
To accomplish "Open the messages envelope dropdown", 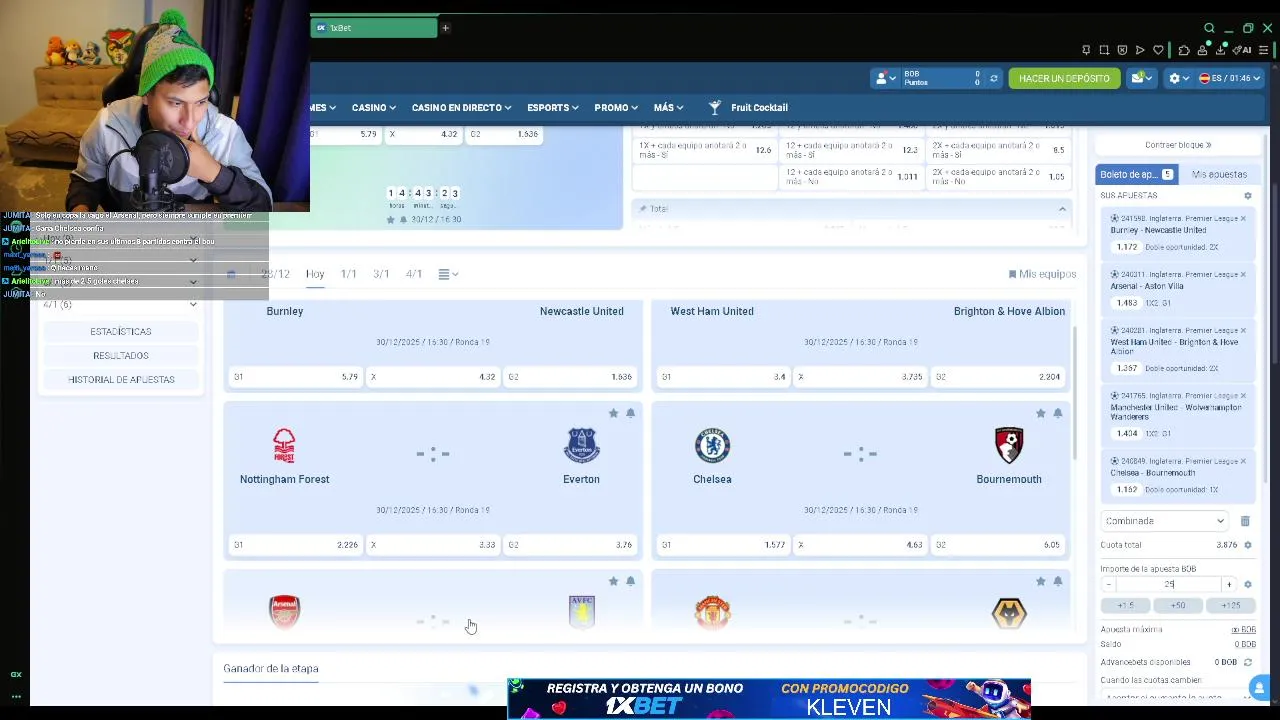I will point(1142,78).
